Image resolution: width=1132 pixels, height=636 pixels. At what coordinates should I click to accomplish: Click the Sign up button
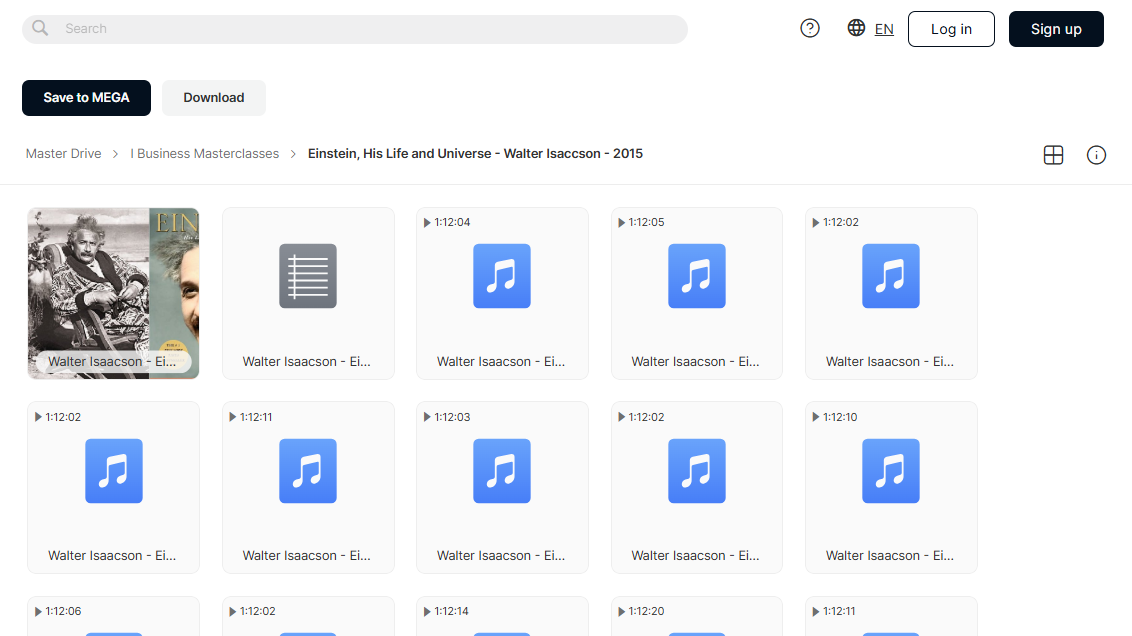tap(1055, 29)
